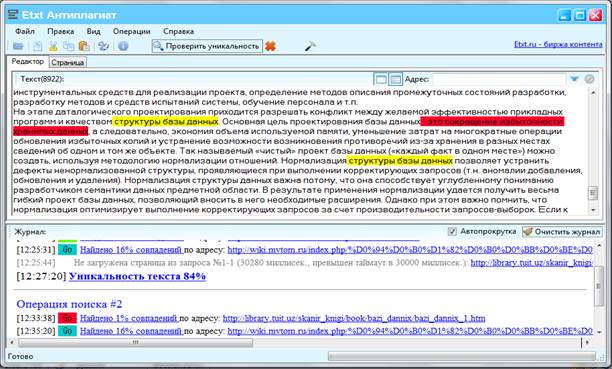Click the copy icon in toolbar
The image size is (612, 369).
[x=69, y=46]
